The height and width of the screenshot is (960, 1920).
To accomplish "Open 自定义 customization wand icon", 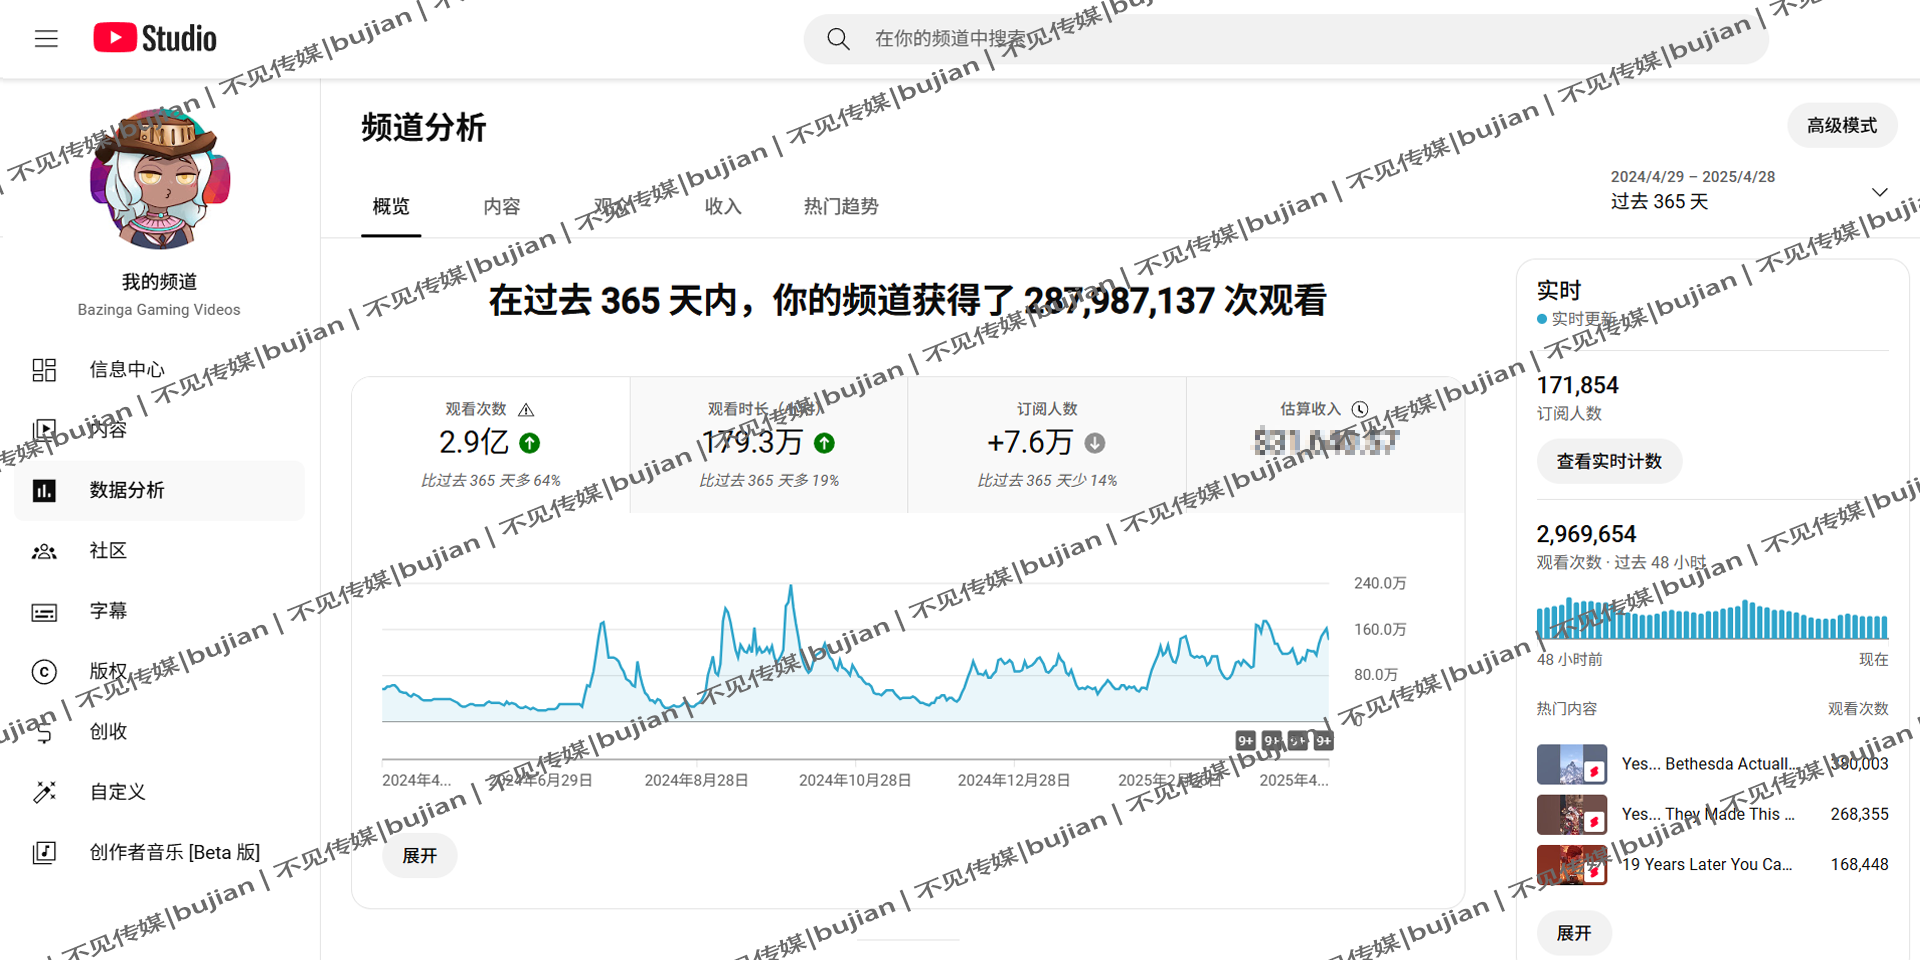I will [44, 792].
